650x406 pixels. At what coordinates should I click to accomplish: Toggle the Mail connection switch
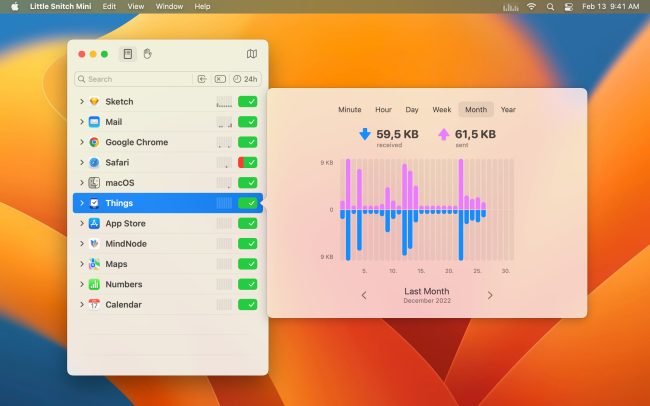(247, 122)
